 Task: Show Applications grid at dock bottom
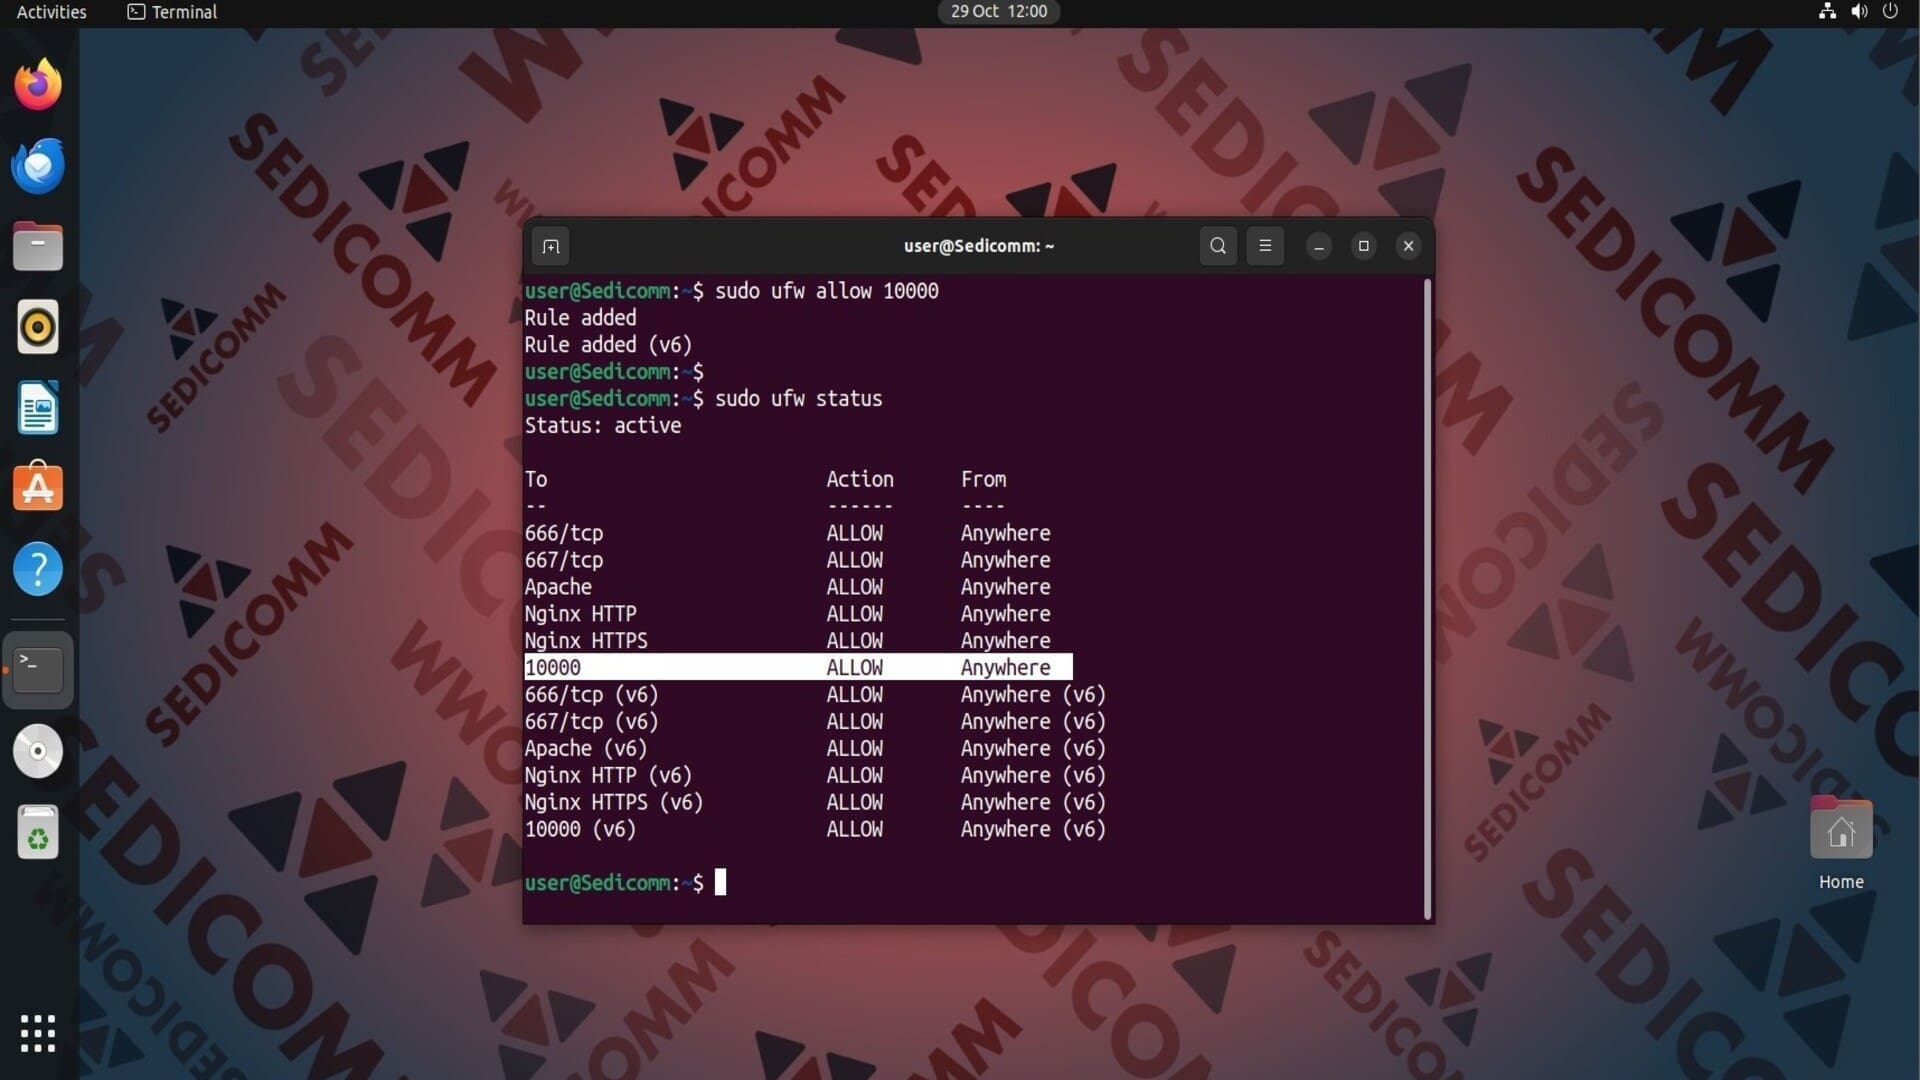pyautogui.click(x=38, y=1033)
